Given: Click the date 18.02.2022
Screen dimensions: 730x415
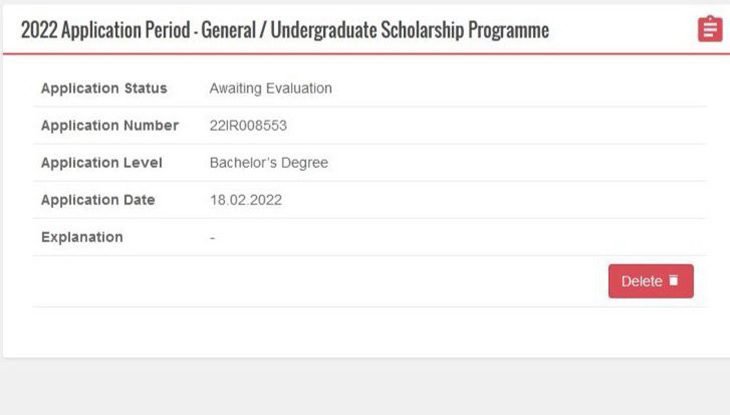Looking at the screenshot, I should click(245, 200).
